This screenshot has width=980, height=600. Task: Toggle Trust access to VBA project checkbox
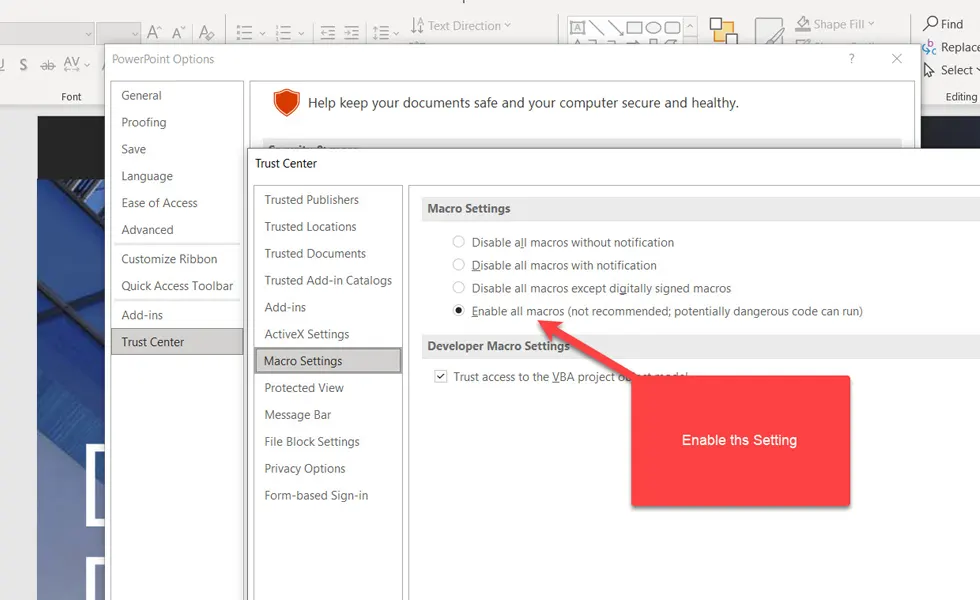(441, 376)
